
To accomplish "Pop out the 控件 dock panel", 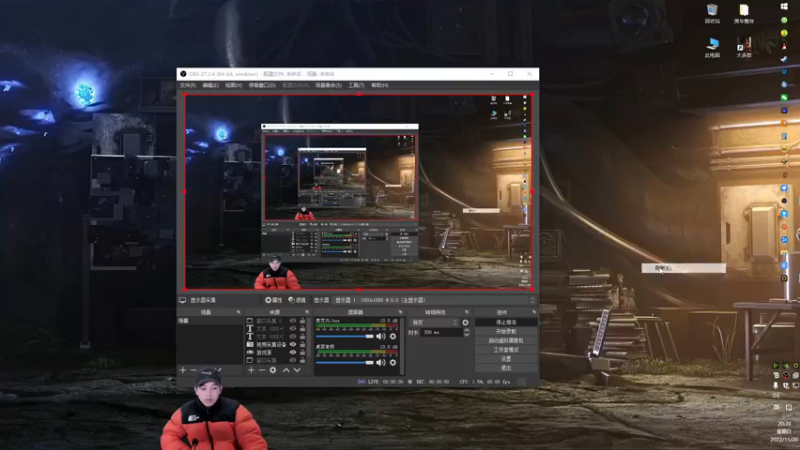I will (x=534, y=312).
